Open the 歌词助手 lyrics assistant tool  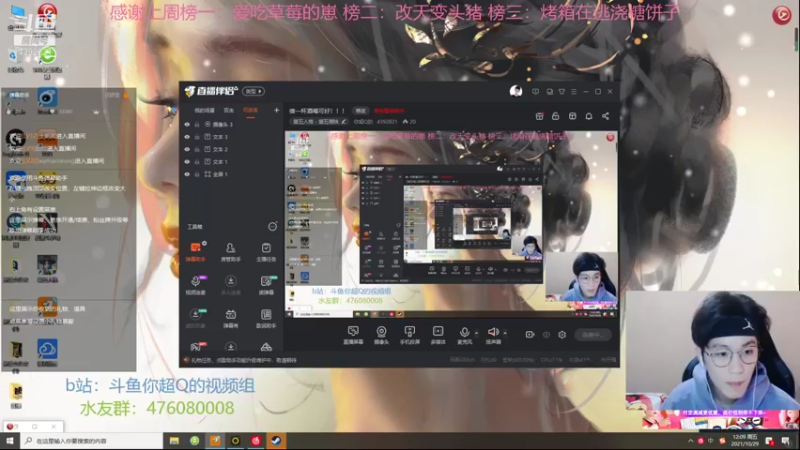click(x=266, y=318)
